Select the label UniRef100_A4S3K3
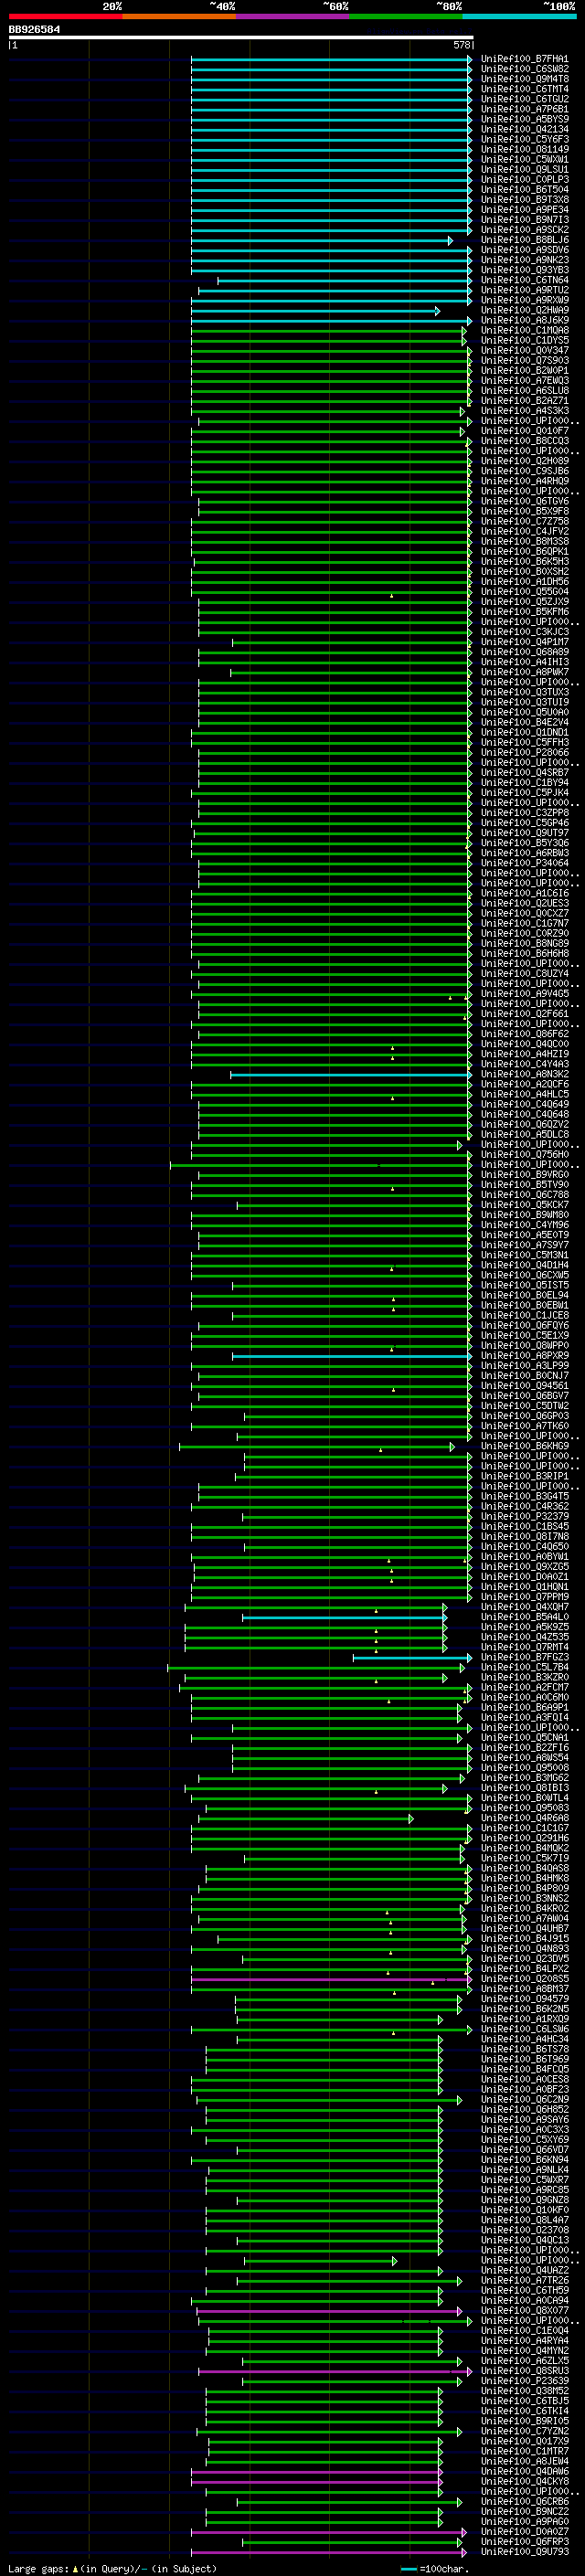 pyautogui.click(x=524, y=411)
